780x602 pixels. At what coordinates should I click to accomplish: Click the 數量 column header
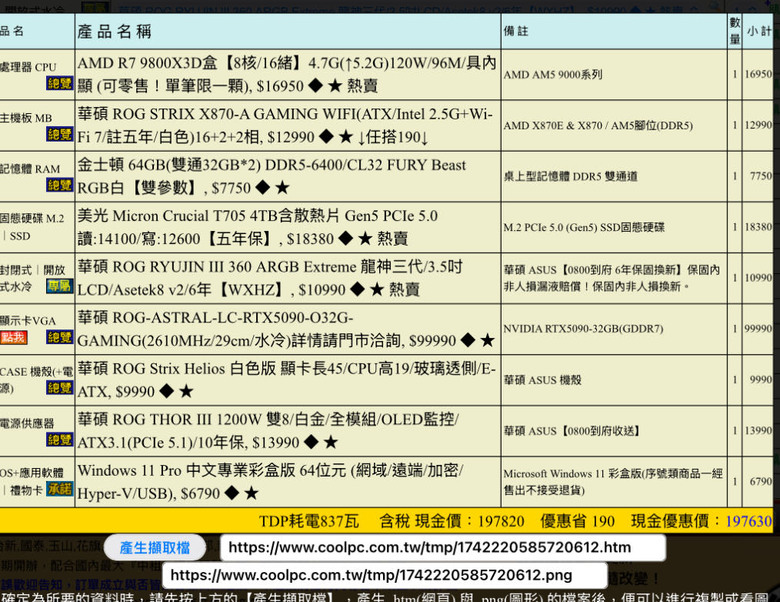pos(735,31)
